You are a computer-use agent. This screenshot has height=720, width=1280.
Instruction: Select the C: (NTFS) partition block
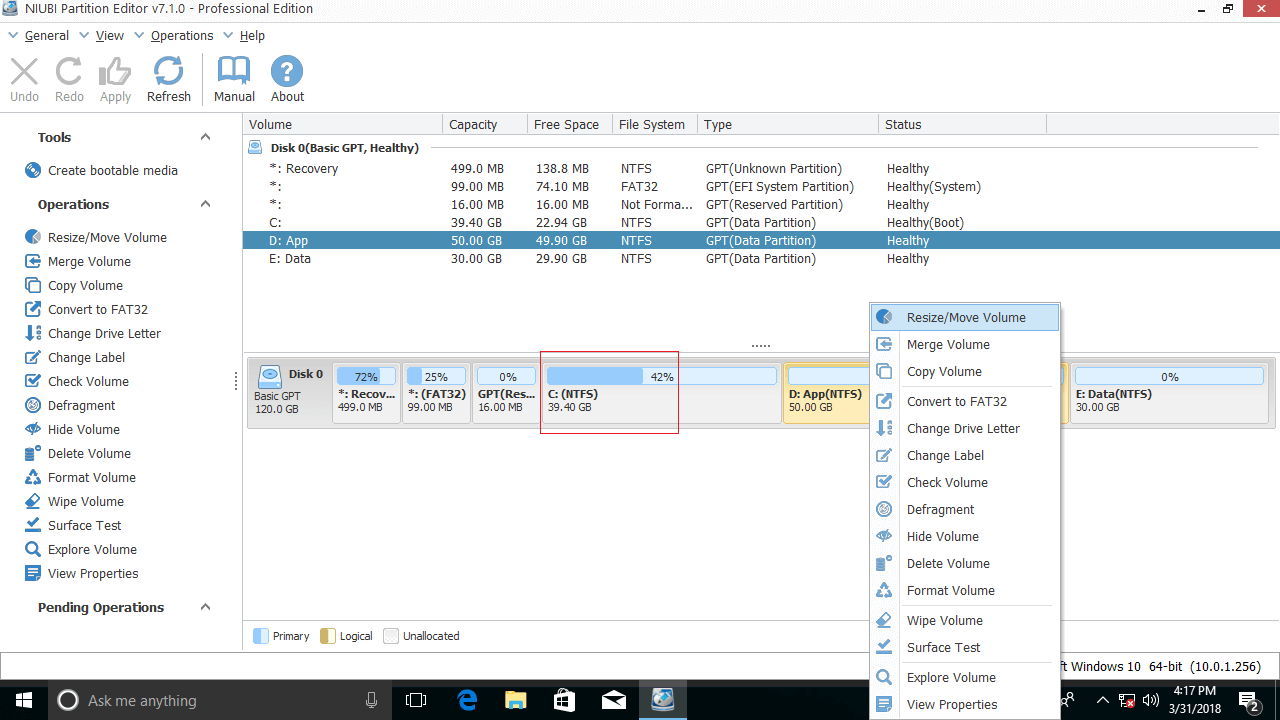[x=661, y=392]
